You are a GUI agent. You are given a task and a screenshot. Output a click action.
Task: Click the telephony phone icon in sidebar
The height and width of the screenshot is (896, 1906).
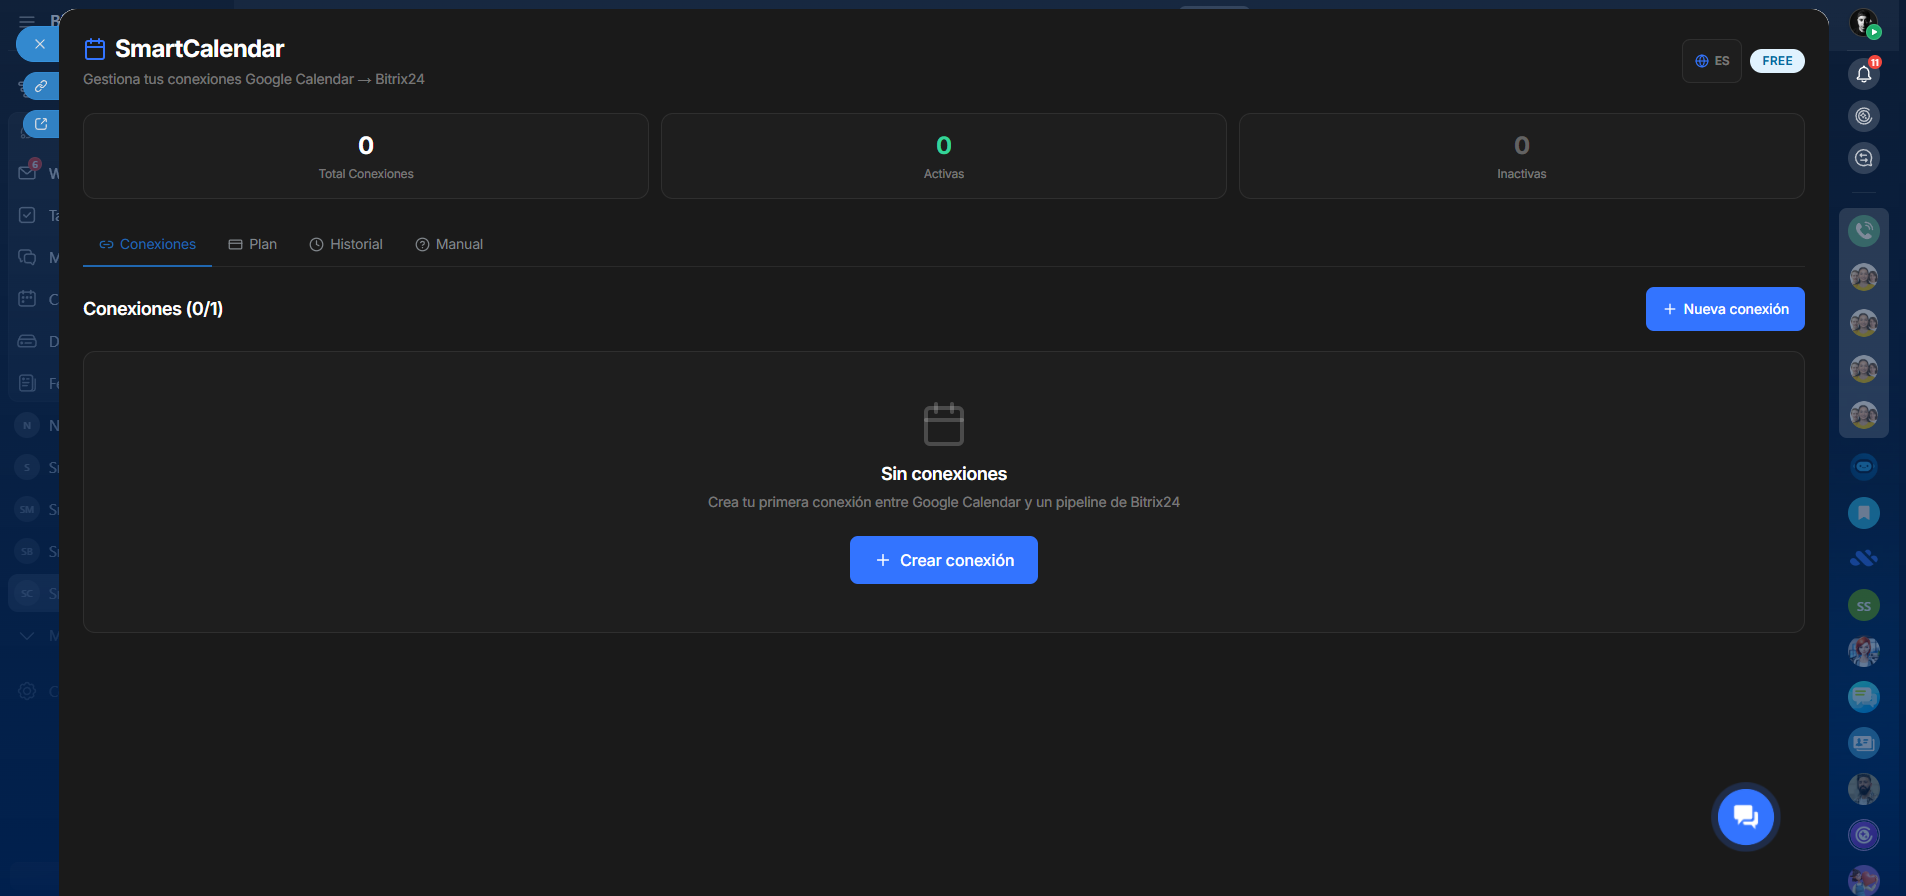[x=1863, y=231]
